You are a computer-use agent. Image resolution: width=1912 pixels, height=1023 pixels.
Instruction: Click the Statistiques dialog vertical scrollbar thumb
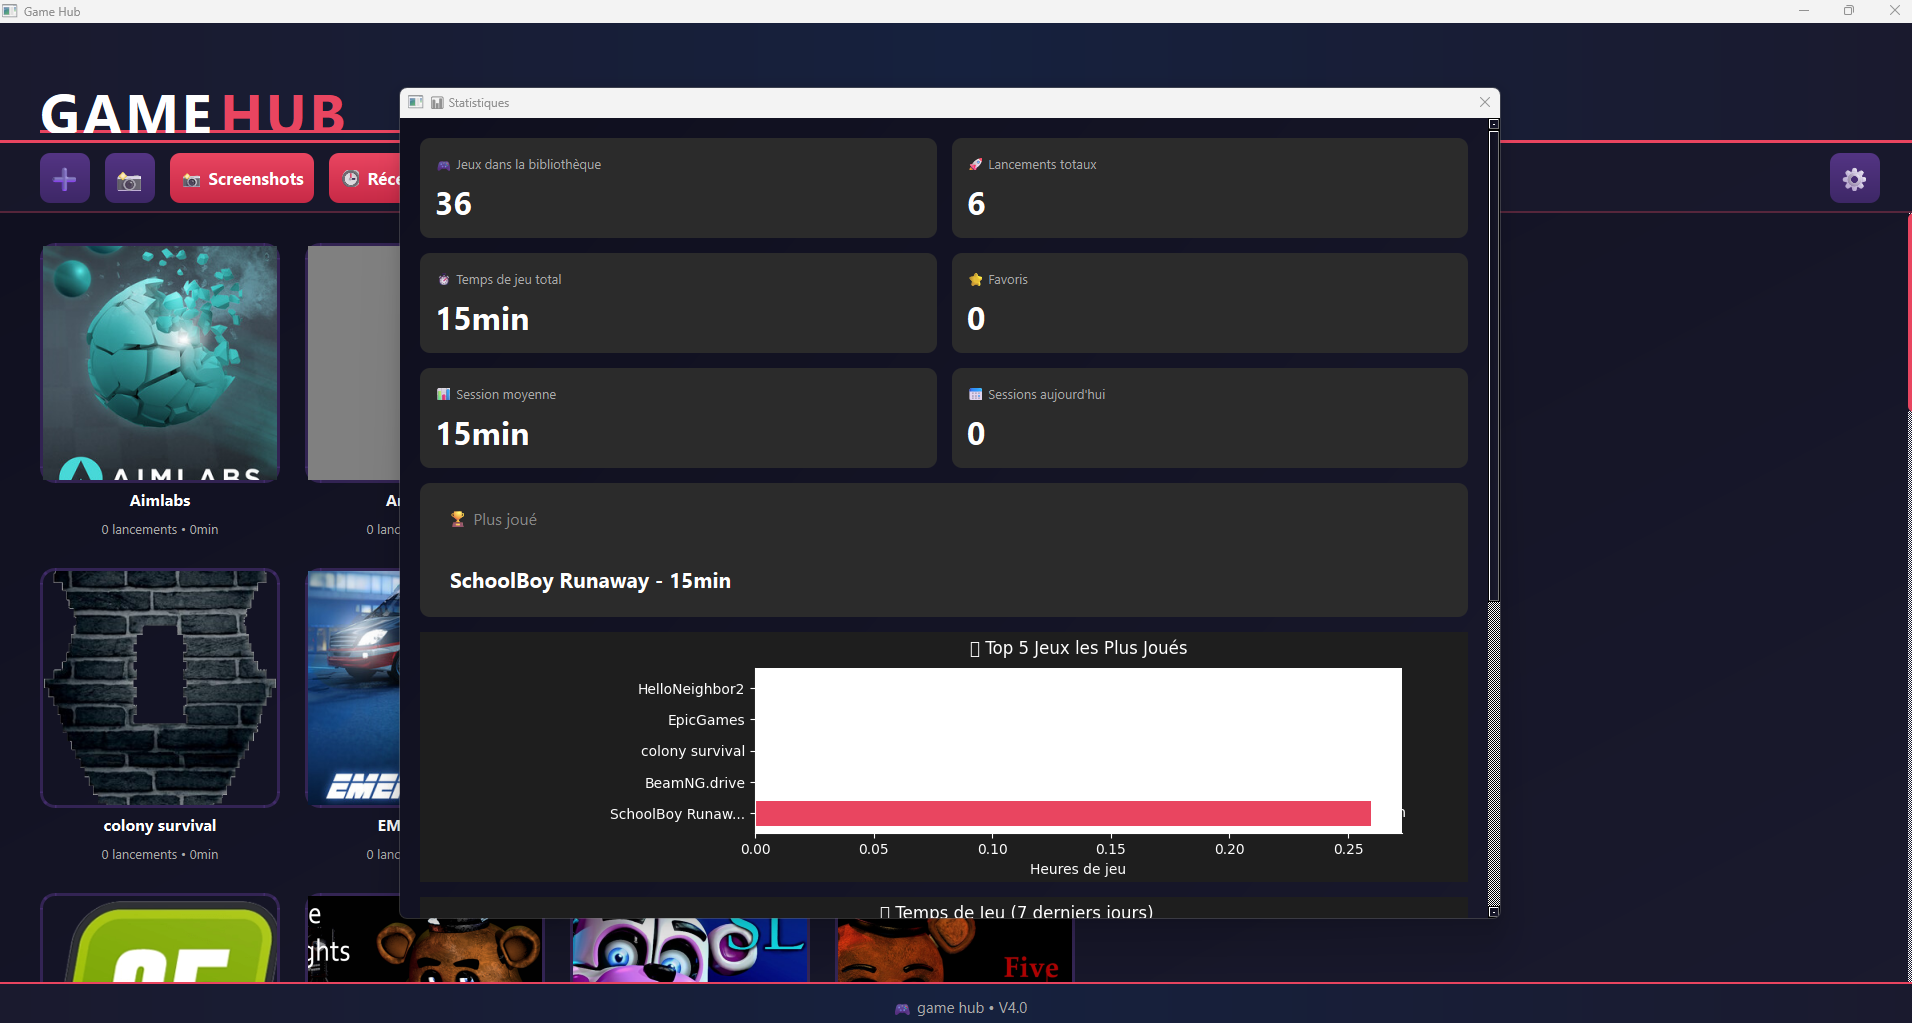pyautogui.click(x=1494, y=366)
